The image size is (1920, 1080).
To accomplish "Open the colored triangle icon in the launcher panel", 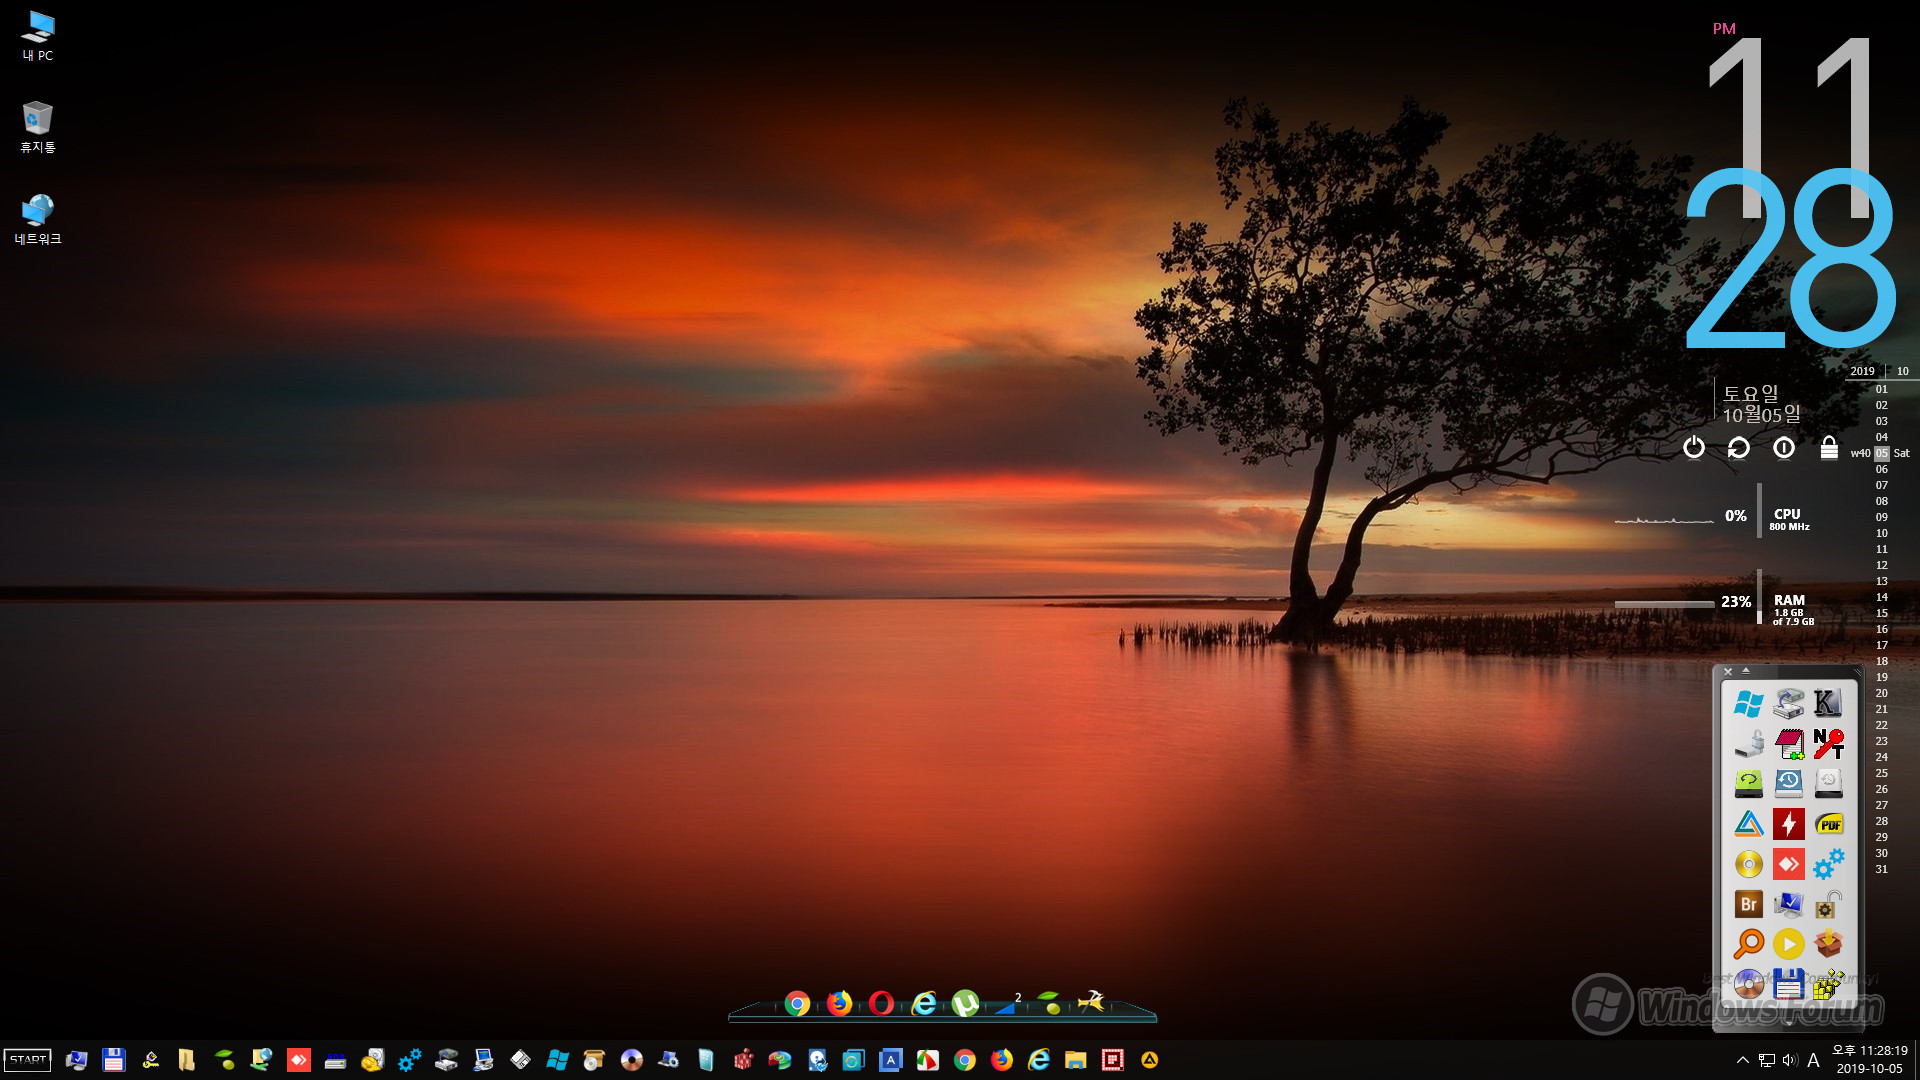I will (x=1748, y=823).
